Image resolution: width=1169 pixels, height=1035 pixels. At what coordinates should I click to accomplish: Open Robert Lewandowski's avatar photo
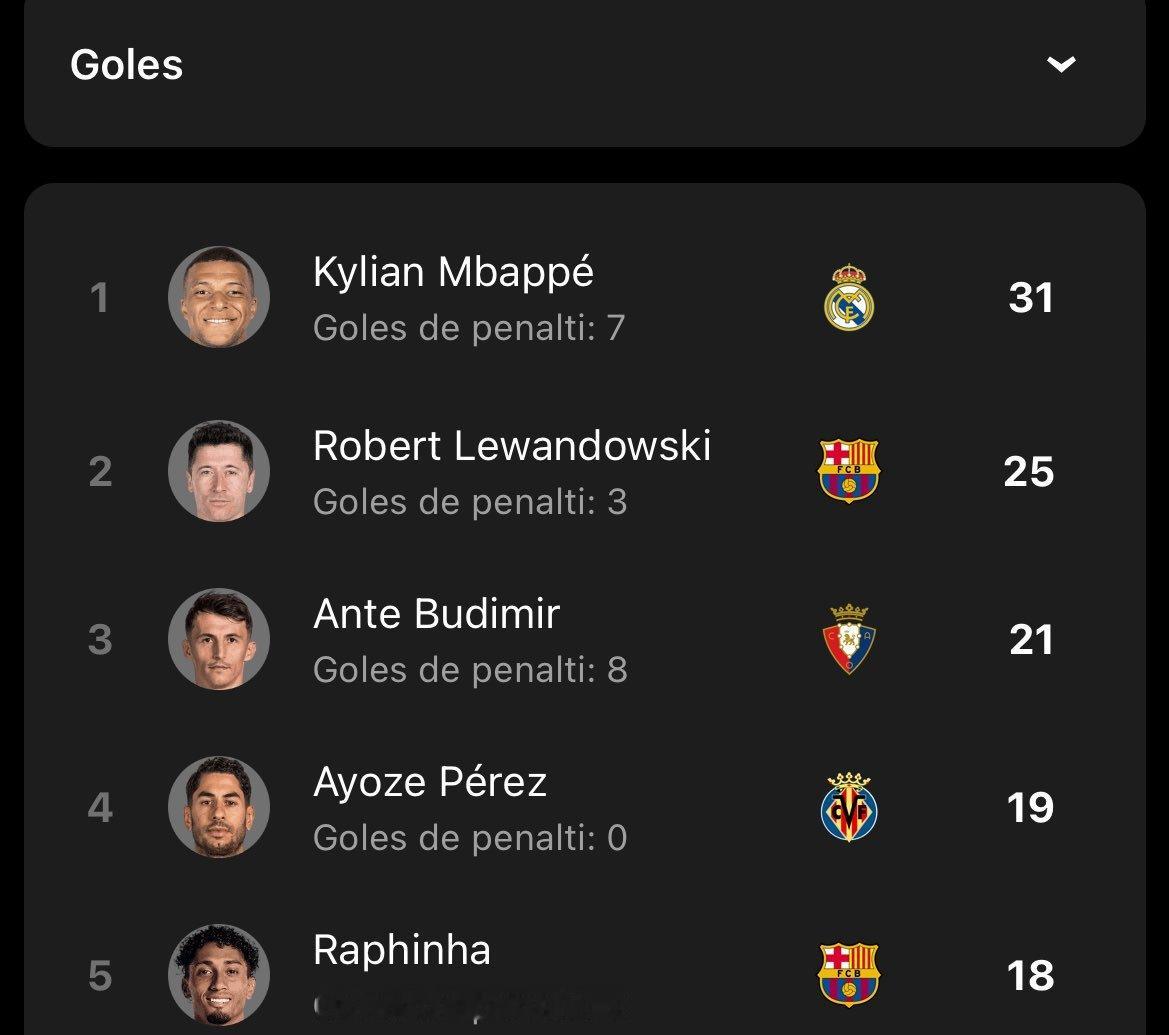coord(218,471)
